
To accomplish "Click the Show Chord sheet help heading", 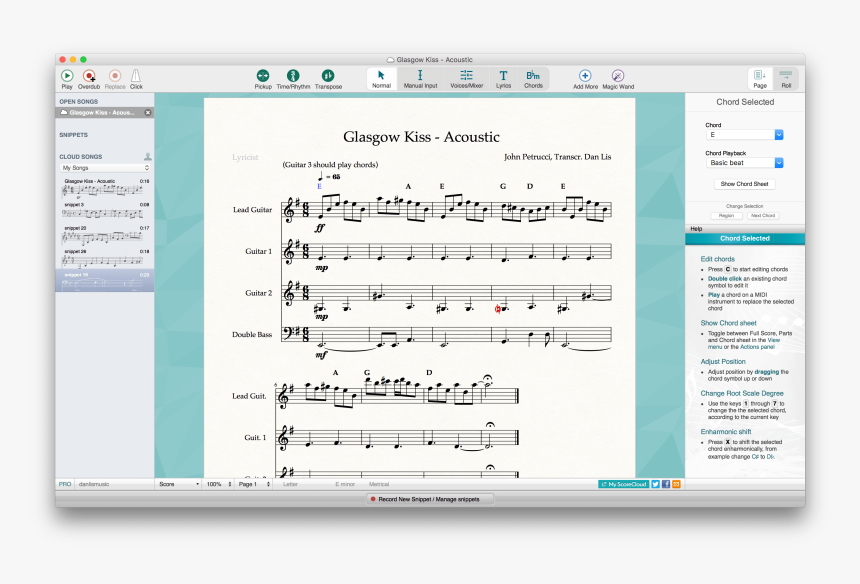I will click(728, 323).
